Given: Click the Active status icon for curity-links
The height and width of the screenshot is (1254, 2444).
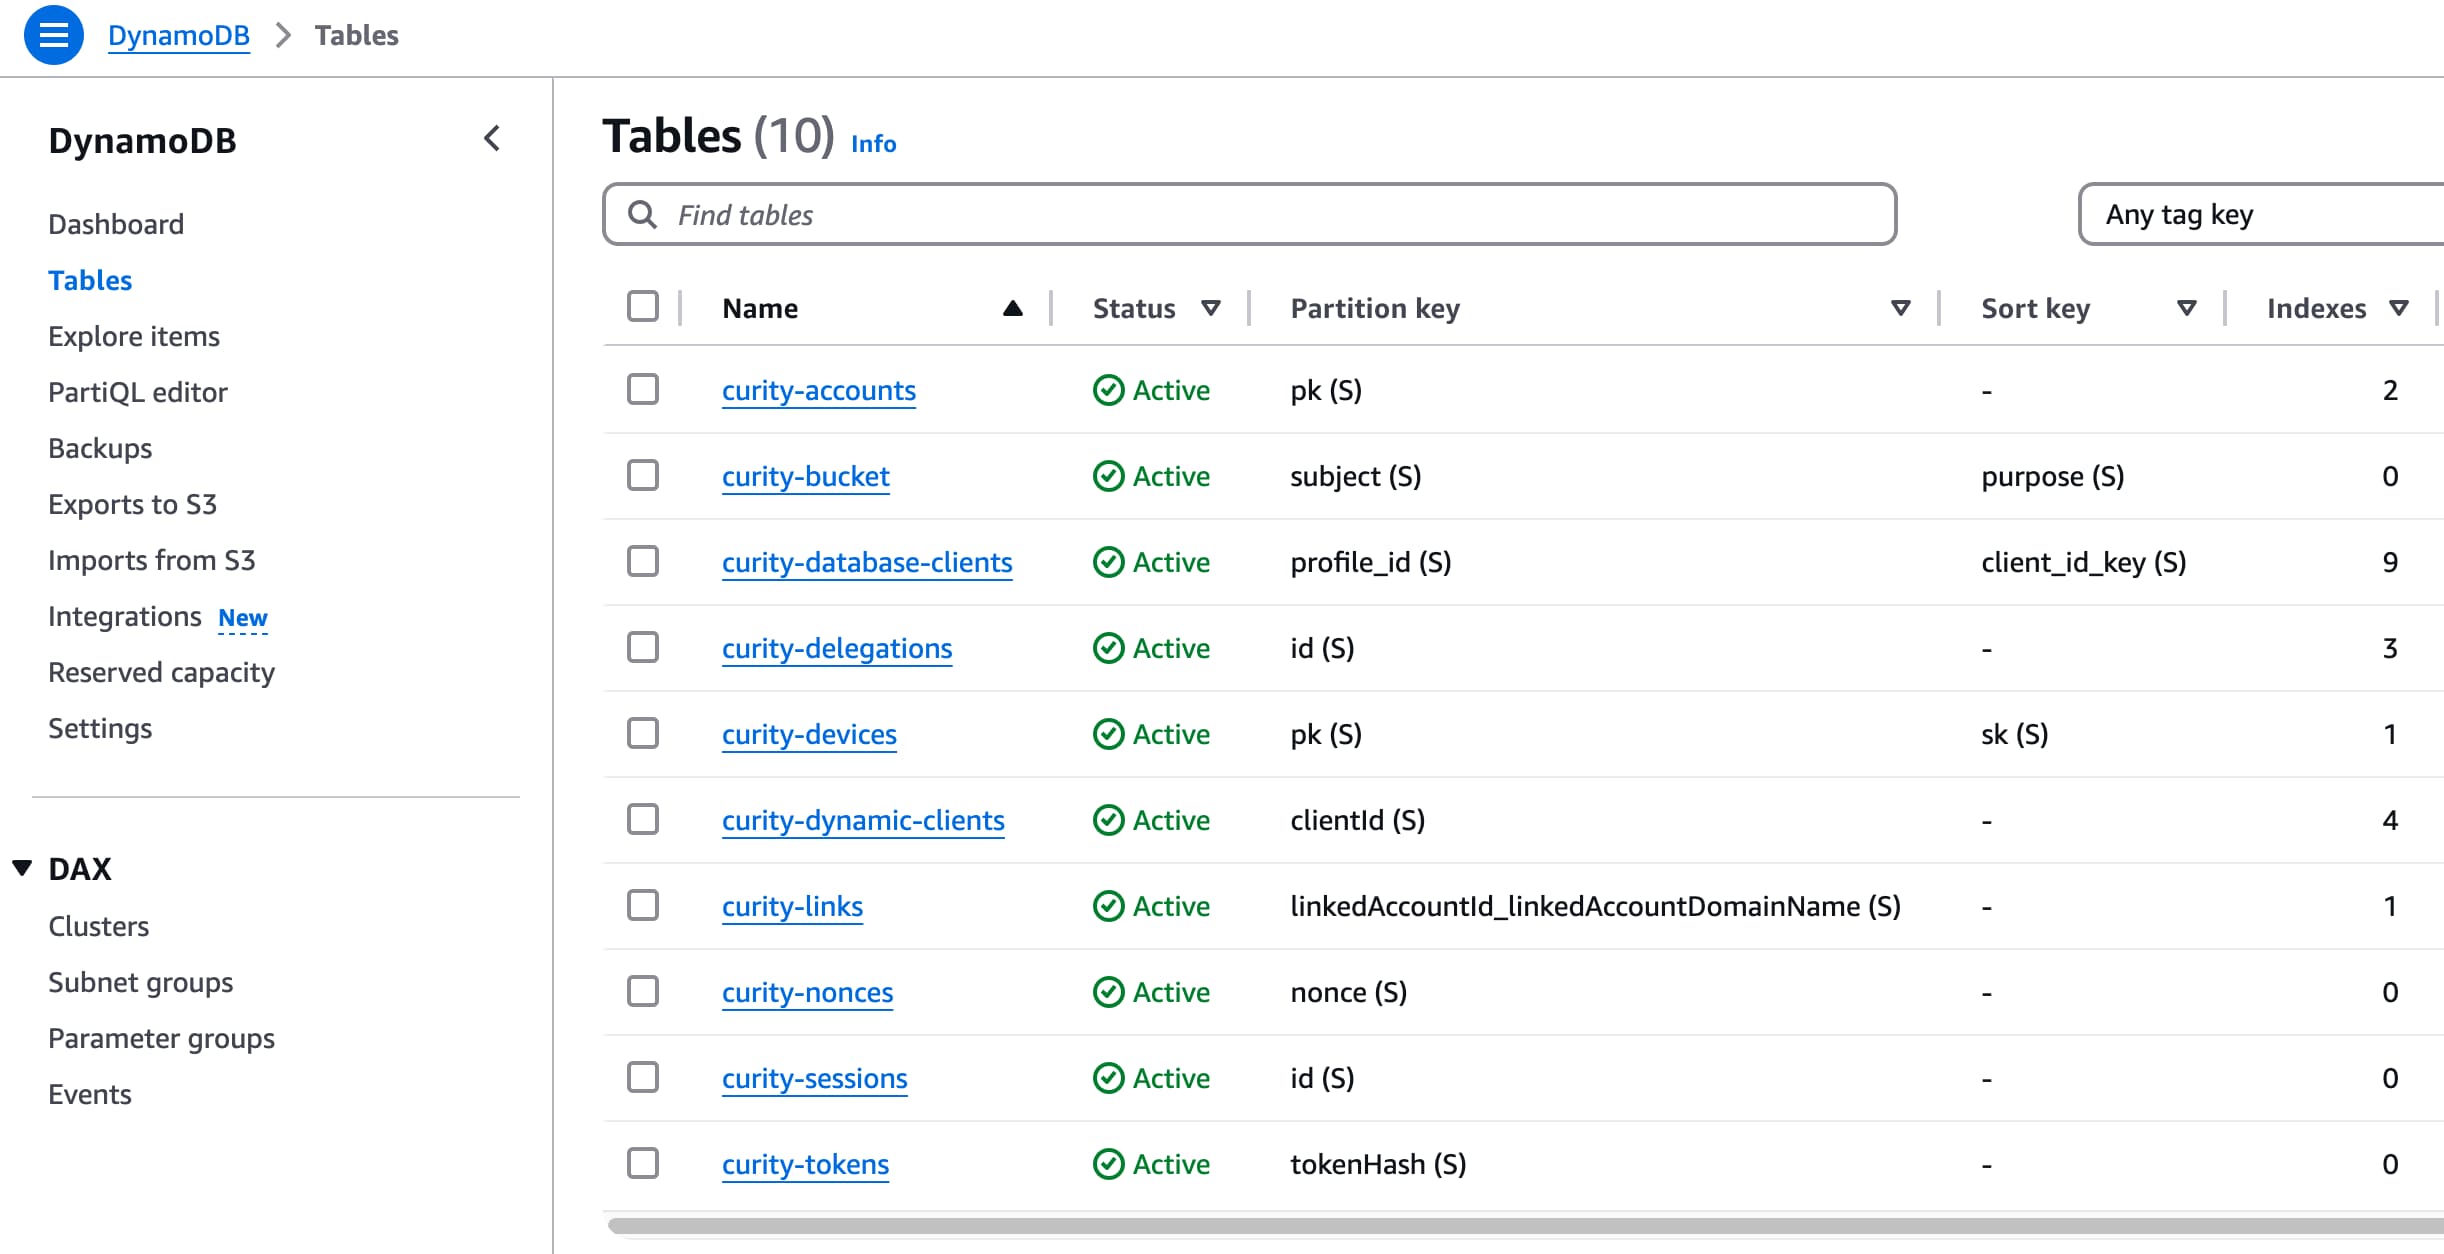Looking at the screenshot, I should point(1108,906).
